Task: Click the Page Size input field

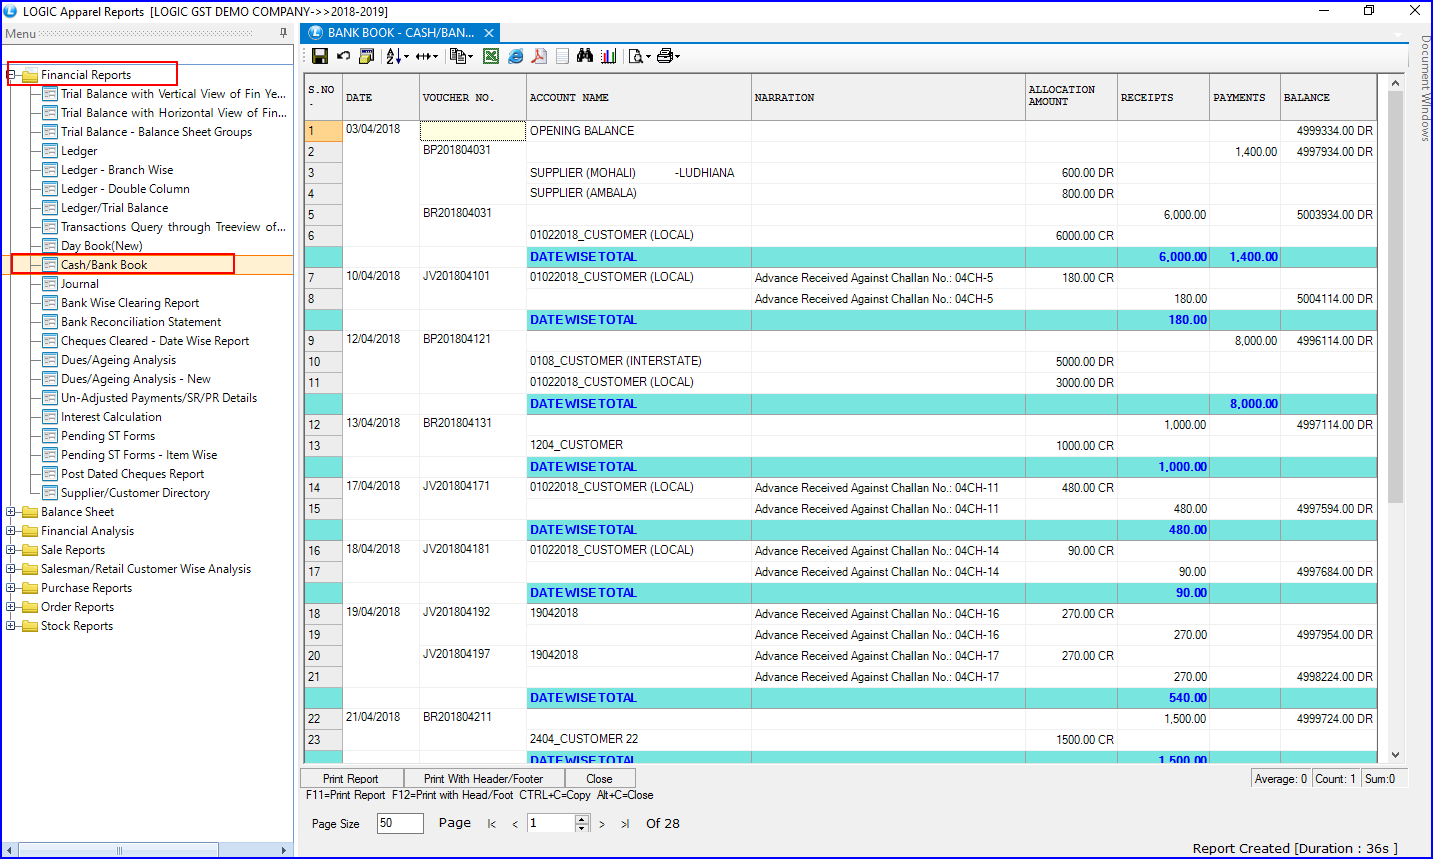Action: pos(399,823)
